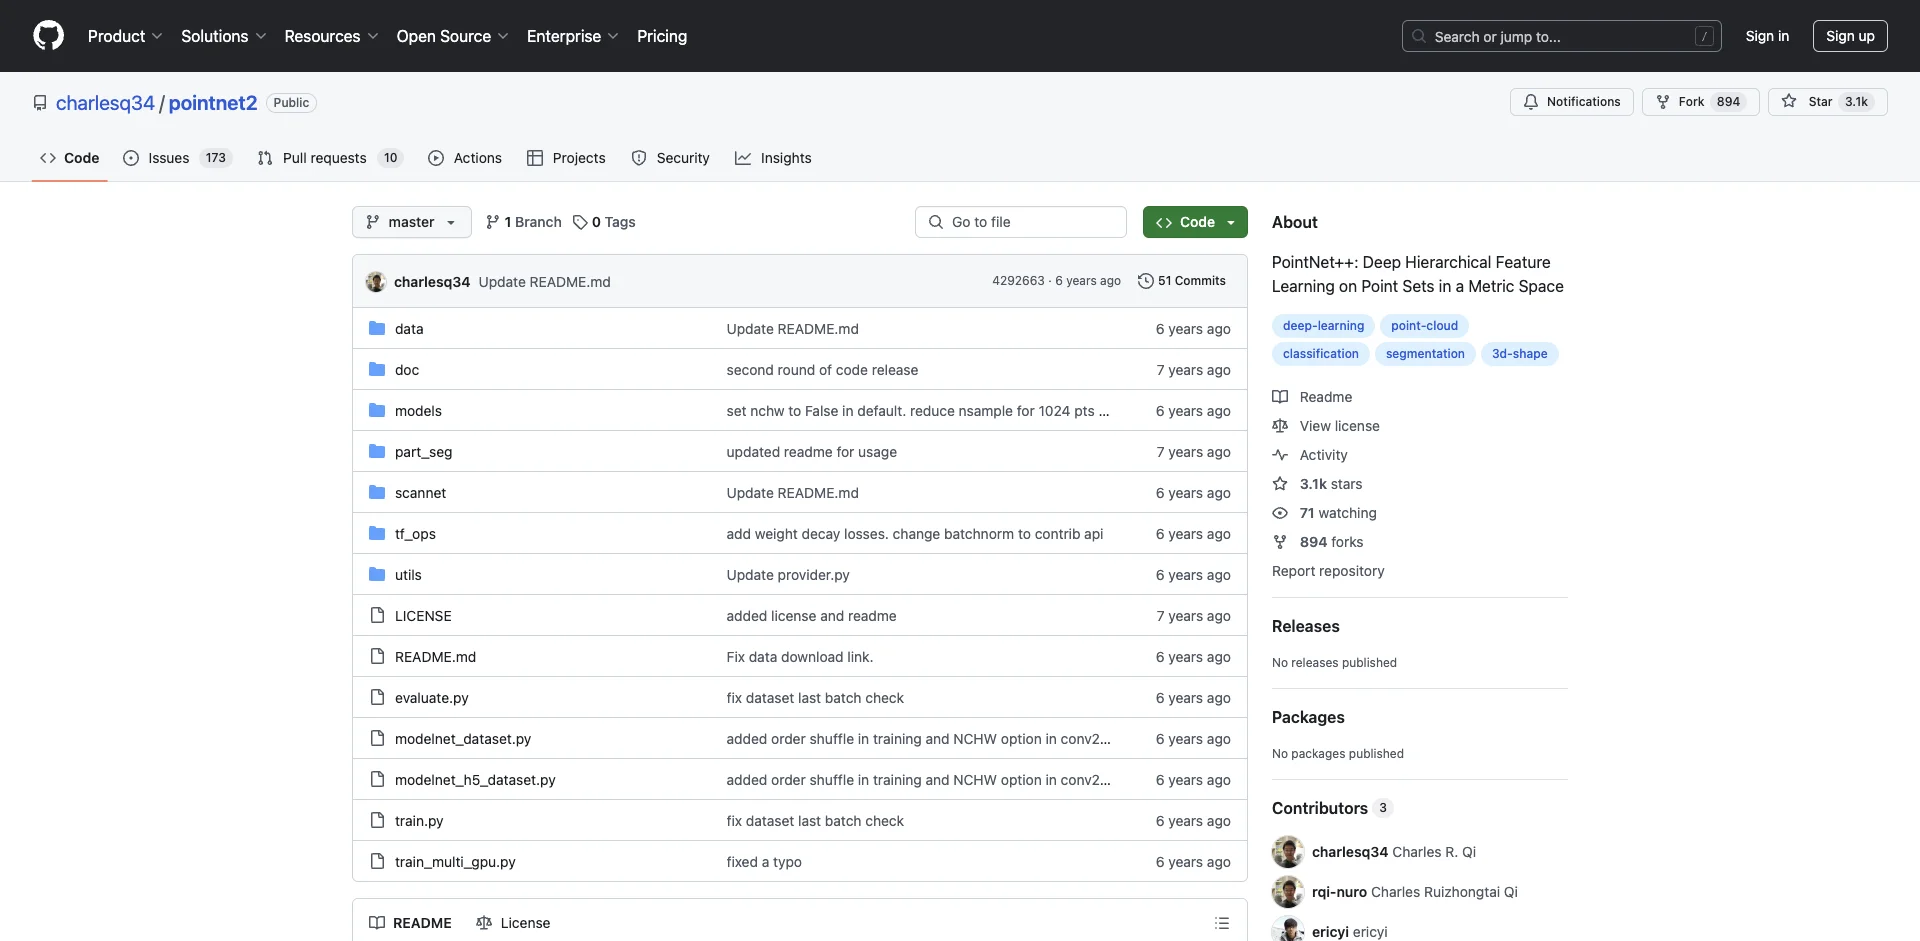Open the pointnet2 repository name link
This screenshot has height=941, width=1920.
click(213, 103)
